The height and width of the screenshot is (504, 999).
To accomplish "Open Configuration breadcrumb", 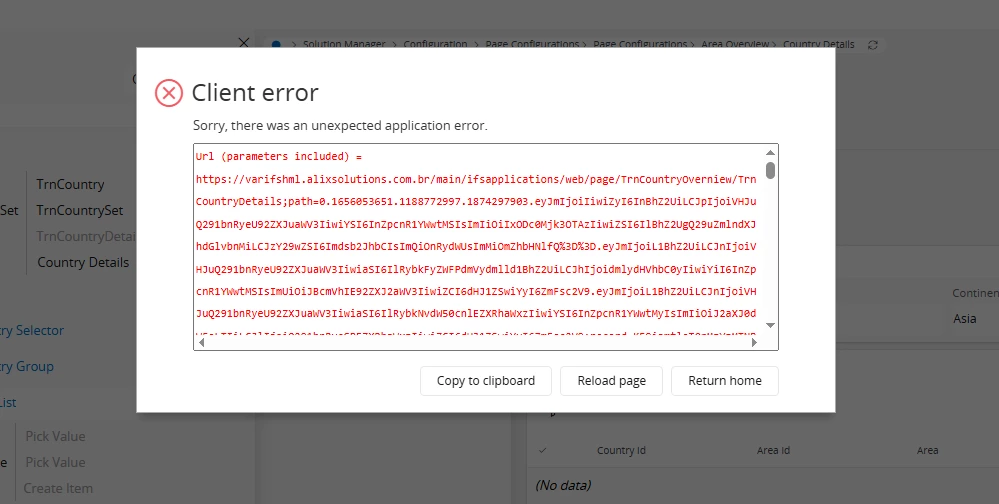I will click(x=435, y=44).
